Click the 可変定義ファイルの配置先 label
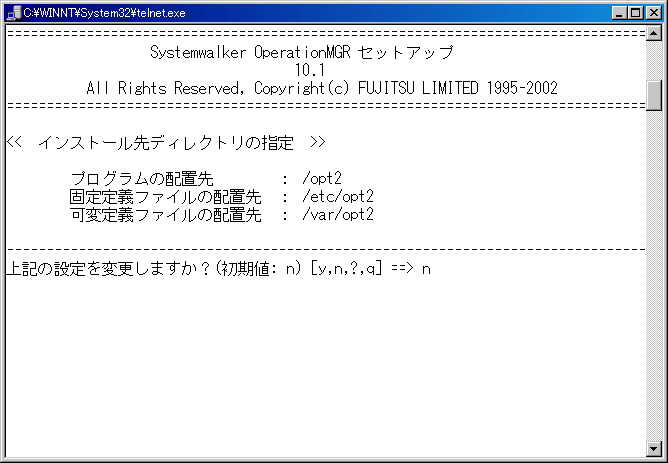This screenshot has width=668, height=463. point(165,215)
